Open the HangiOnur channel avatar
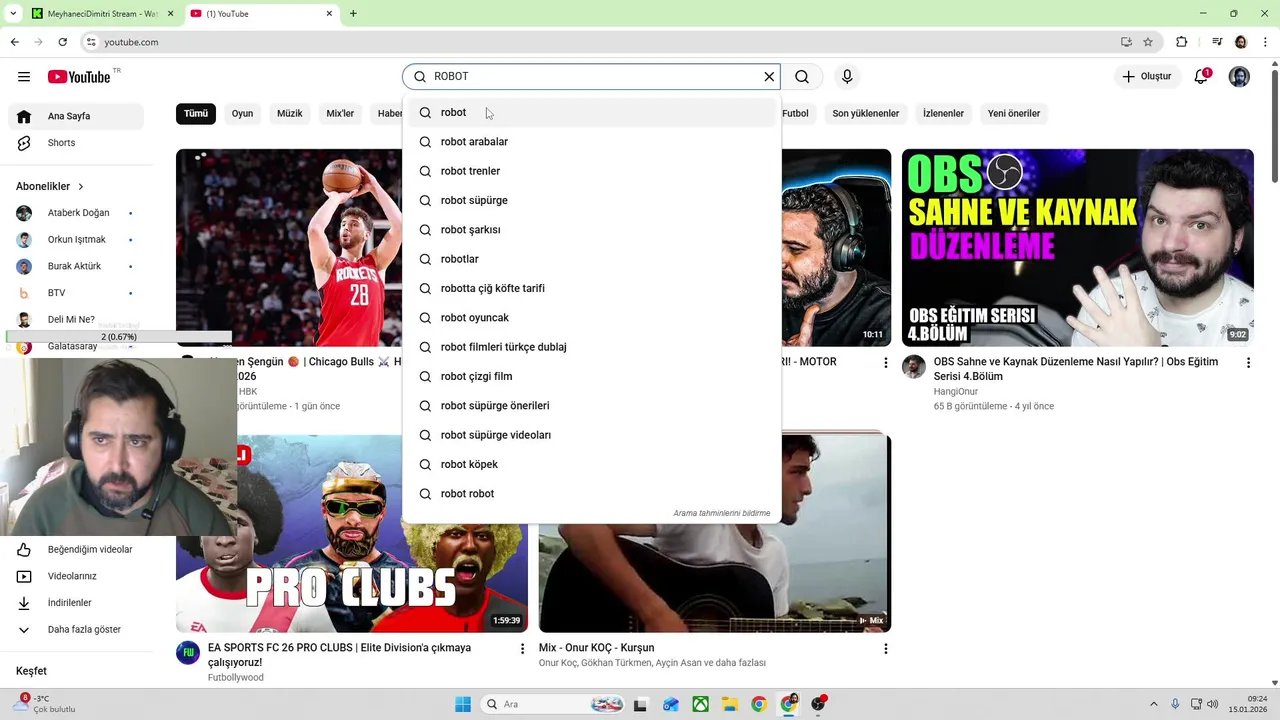 914,367
